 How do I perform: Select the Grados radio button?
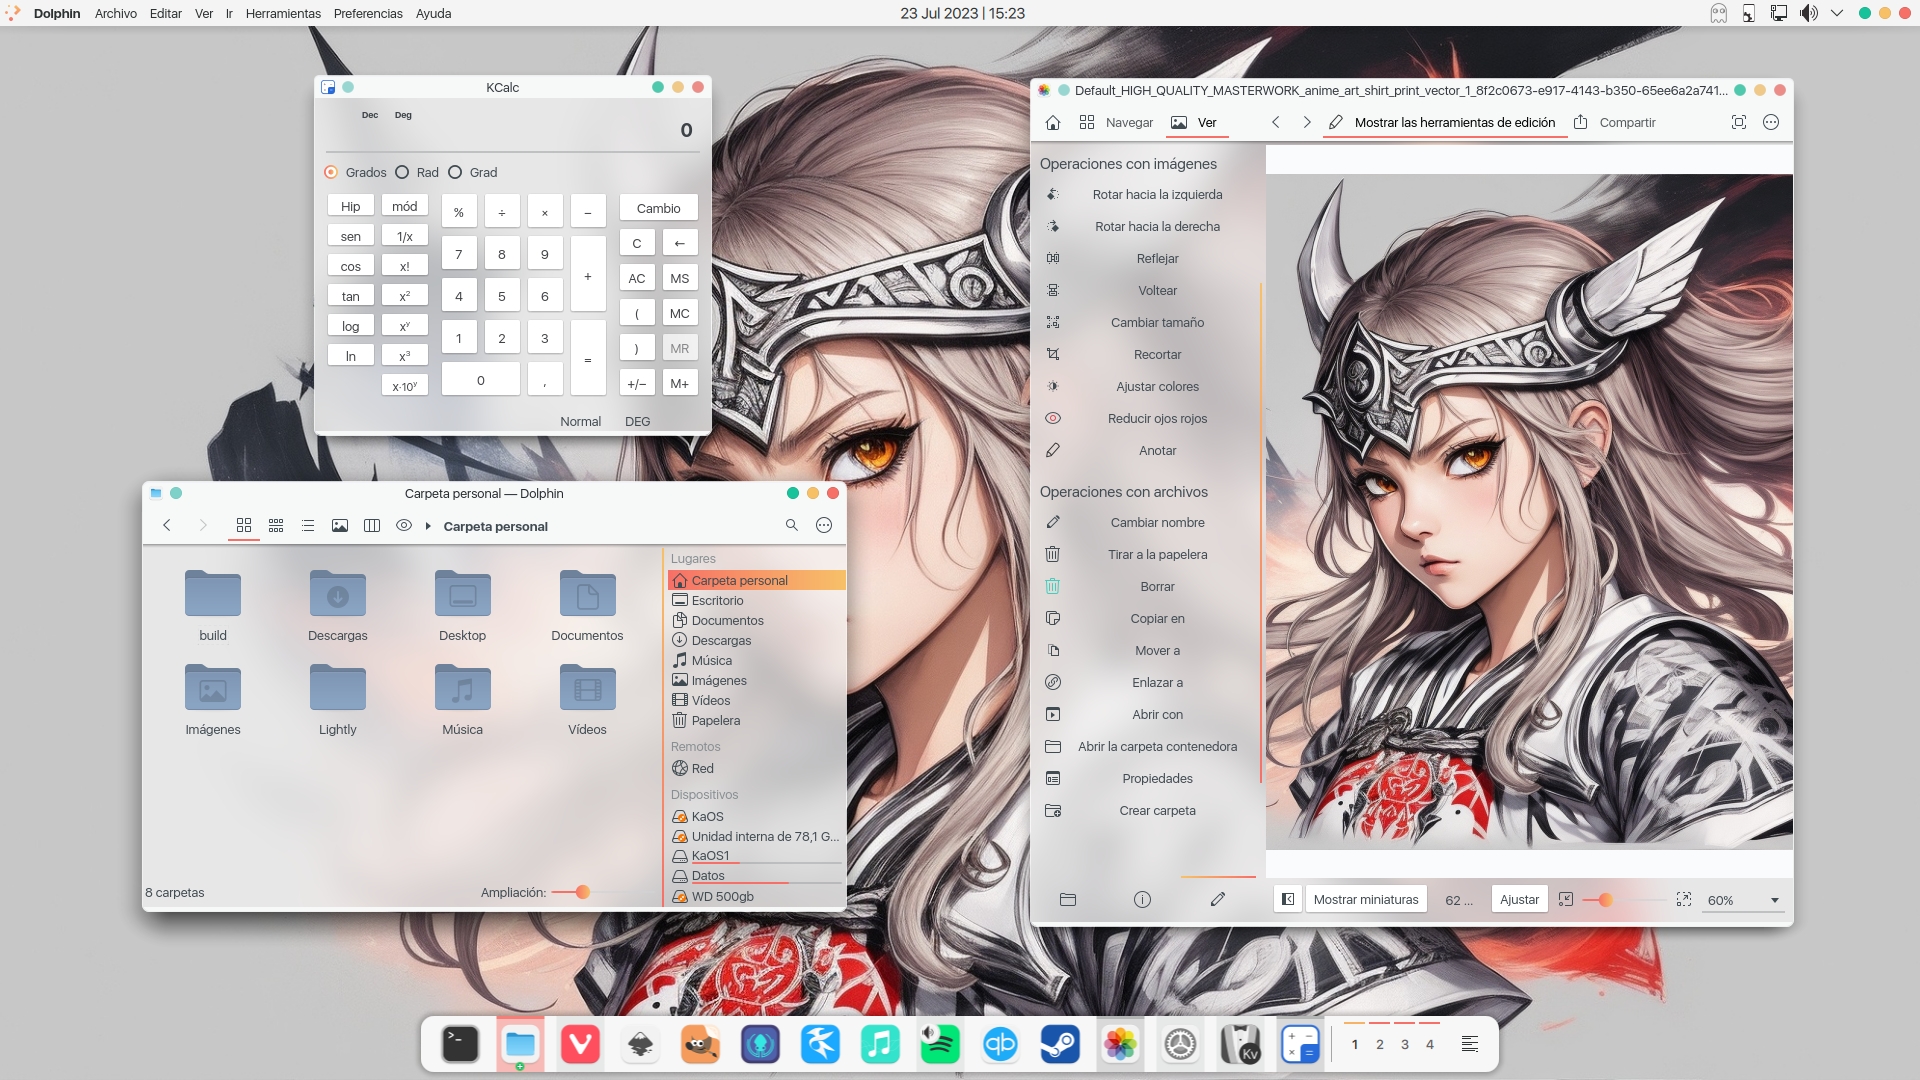click(331, 172)
